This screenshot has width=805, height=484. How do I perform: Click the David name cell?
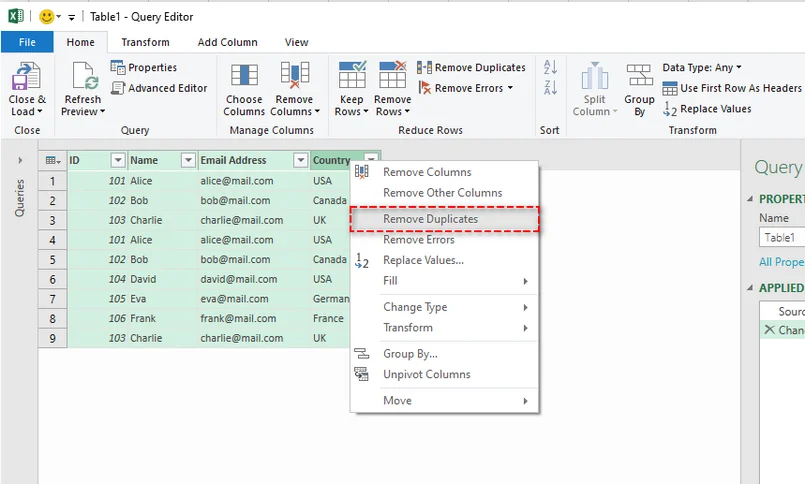click(163, 279)
